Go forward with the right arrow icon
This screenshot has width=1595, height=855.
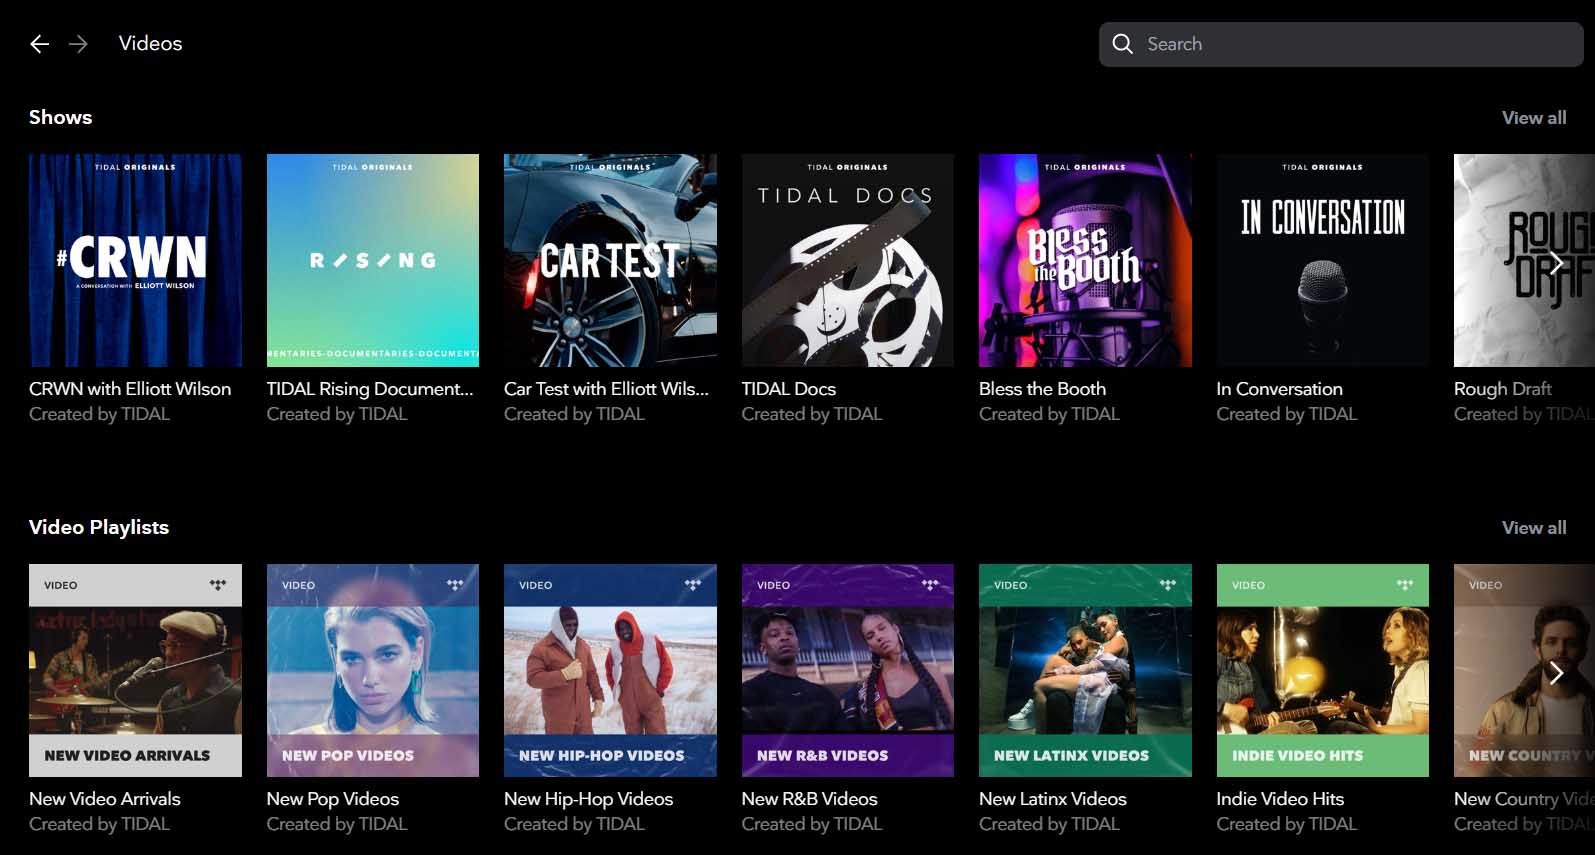pos(78,44)
